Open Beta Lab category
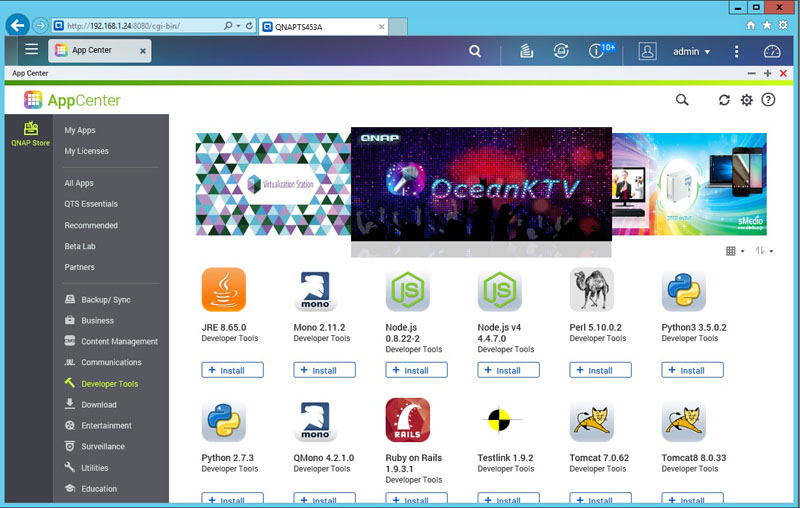This screenshot has width=800, height=508. [80, 246]
